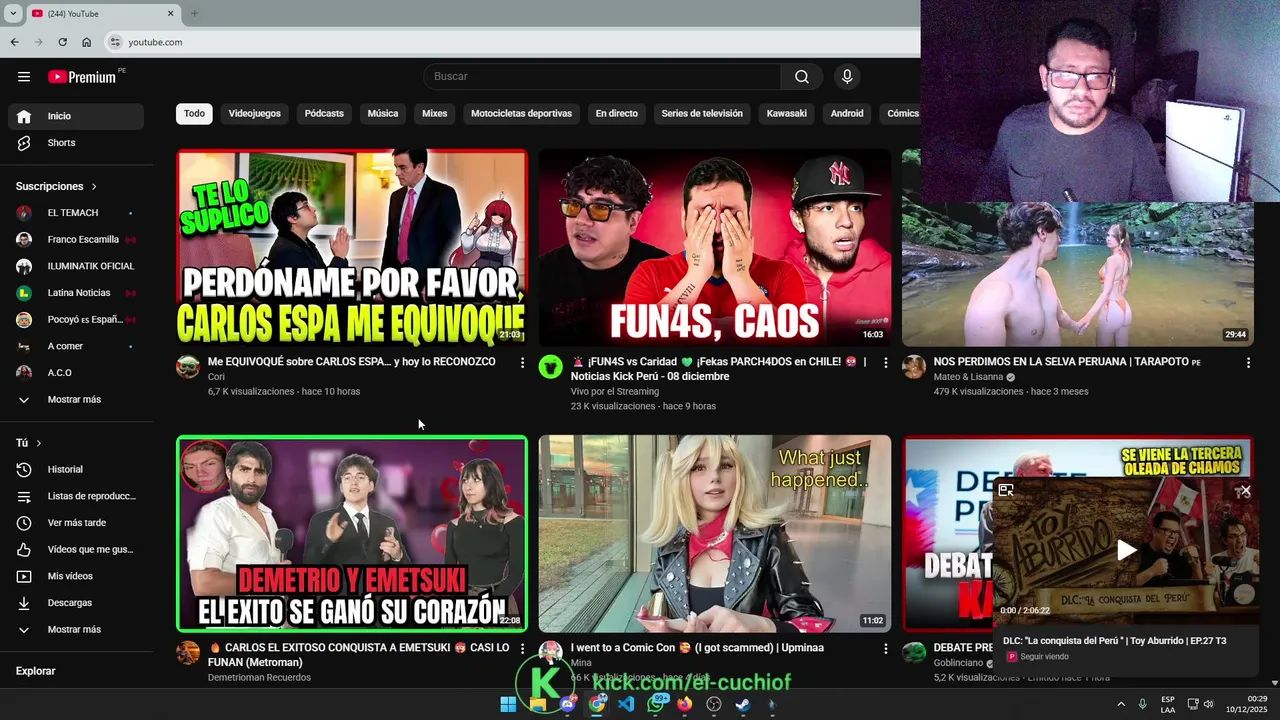Open Steam from the taskbar

(x=743, y=704)
